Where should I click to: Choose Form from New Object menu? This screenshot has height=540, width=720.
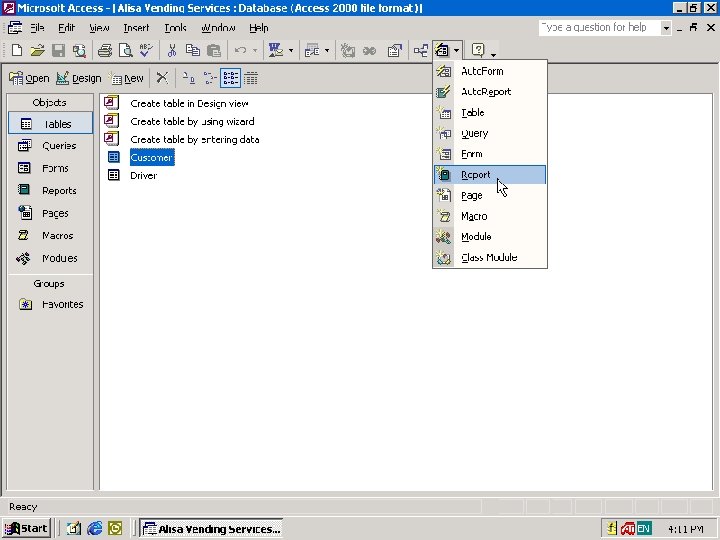490,154
